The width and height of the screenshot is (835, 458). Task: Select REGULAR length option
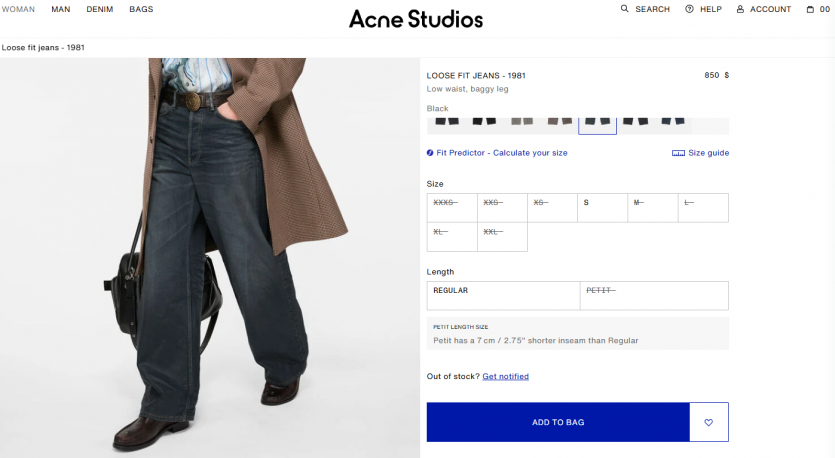(503, 296)
